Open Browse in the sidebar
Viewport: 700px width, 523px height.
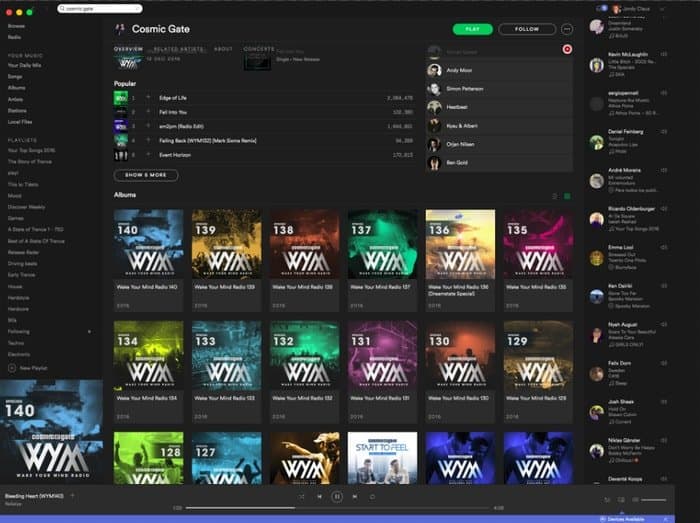[17, 26]
